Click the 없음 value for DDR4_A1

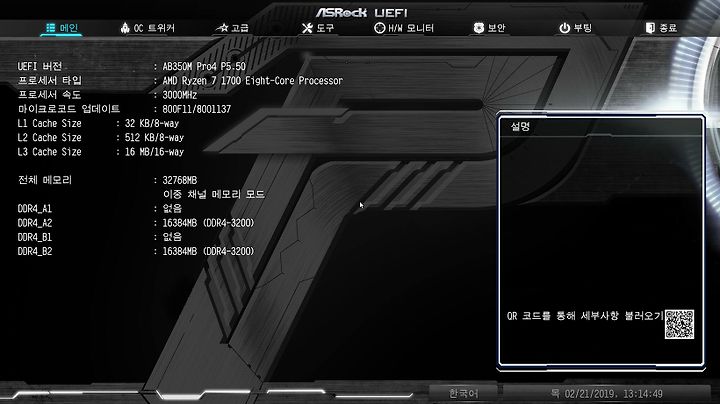[x=172, y=208]
